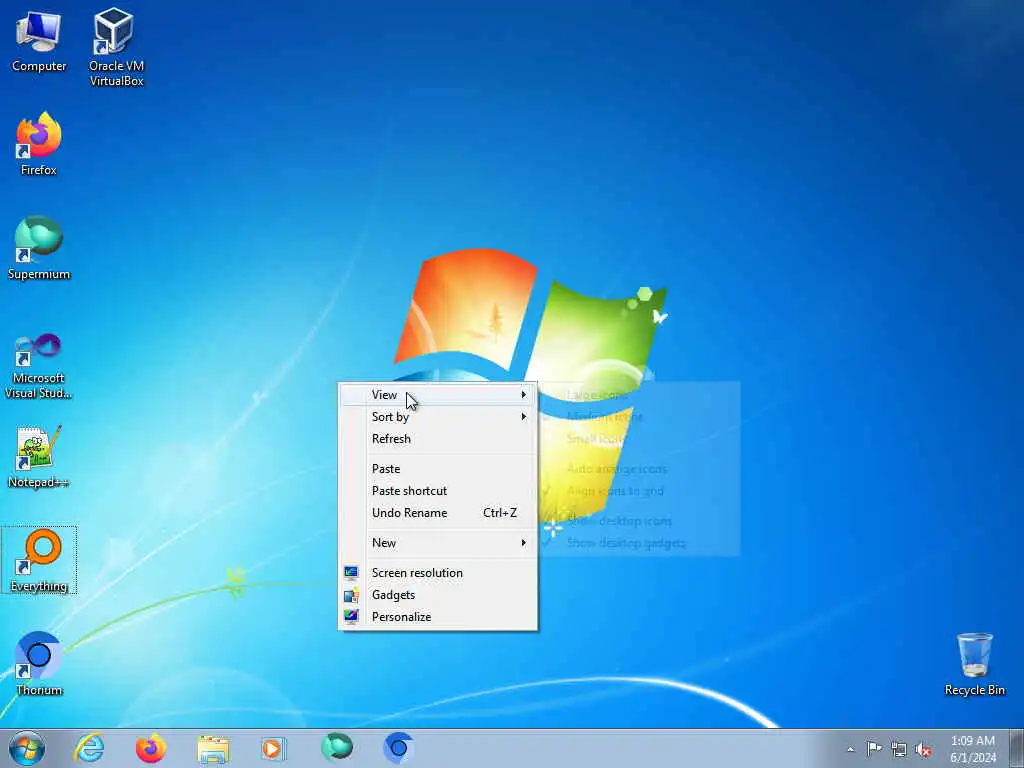This screenshot has width=1024, height=768.
Task: Launch Internet Explorer from the taskbar
Action: [x=89, y=748]
